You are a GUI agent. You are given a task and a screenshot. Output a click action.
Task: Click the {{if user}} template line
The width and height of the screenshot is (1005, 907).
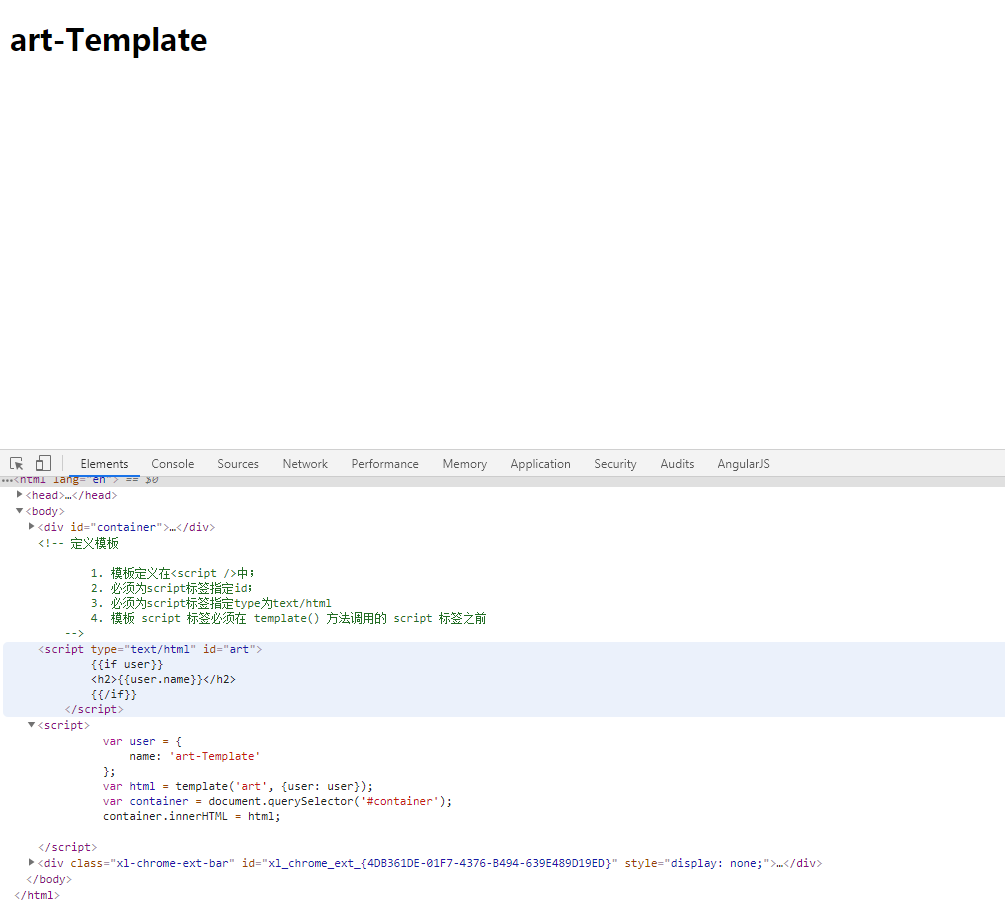coord(127,664)
